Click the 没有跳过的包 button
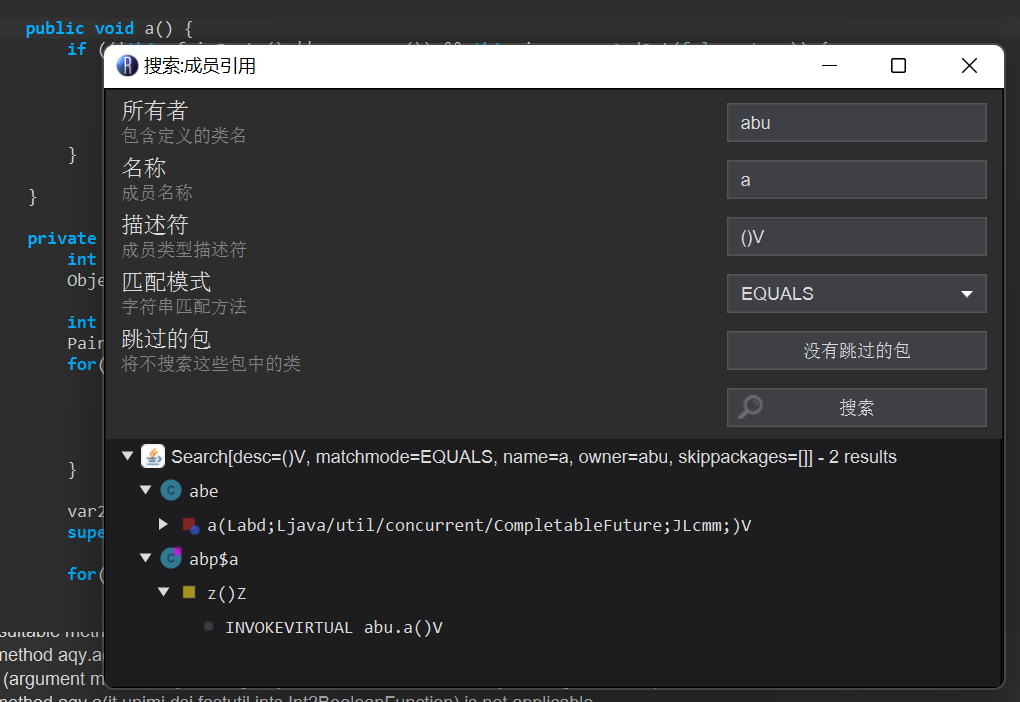The width and height of the screenshot is (1020, 702). pyautogui.click(x=855, y=350)
